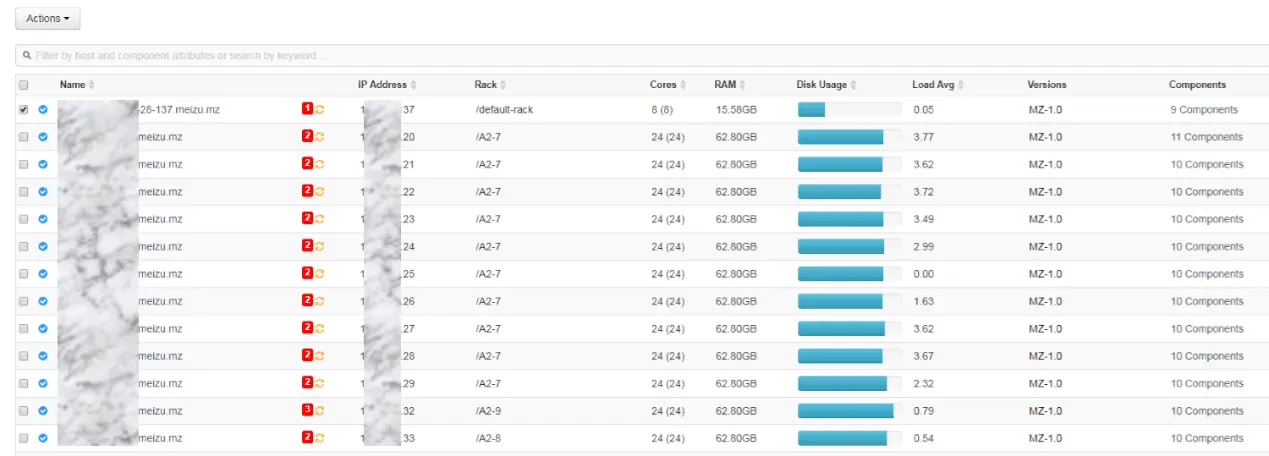Tick the checkbox for host IP ending 32

coord(23,411)
